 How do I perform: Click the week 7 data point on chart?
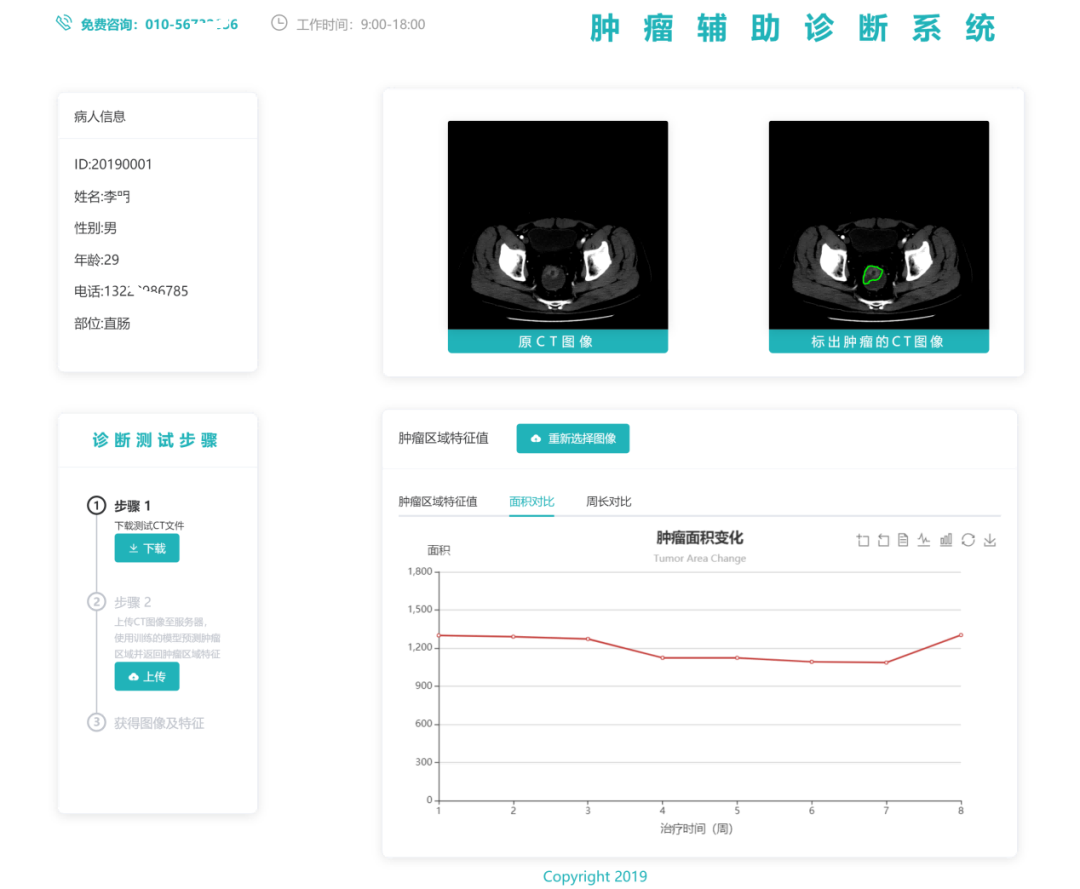[886, 662]
